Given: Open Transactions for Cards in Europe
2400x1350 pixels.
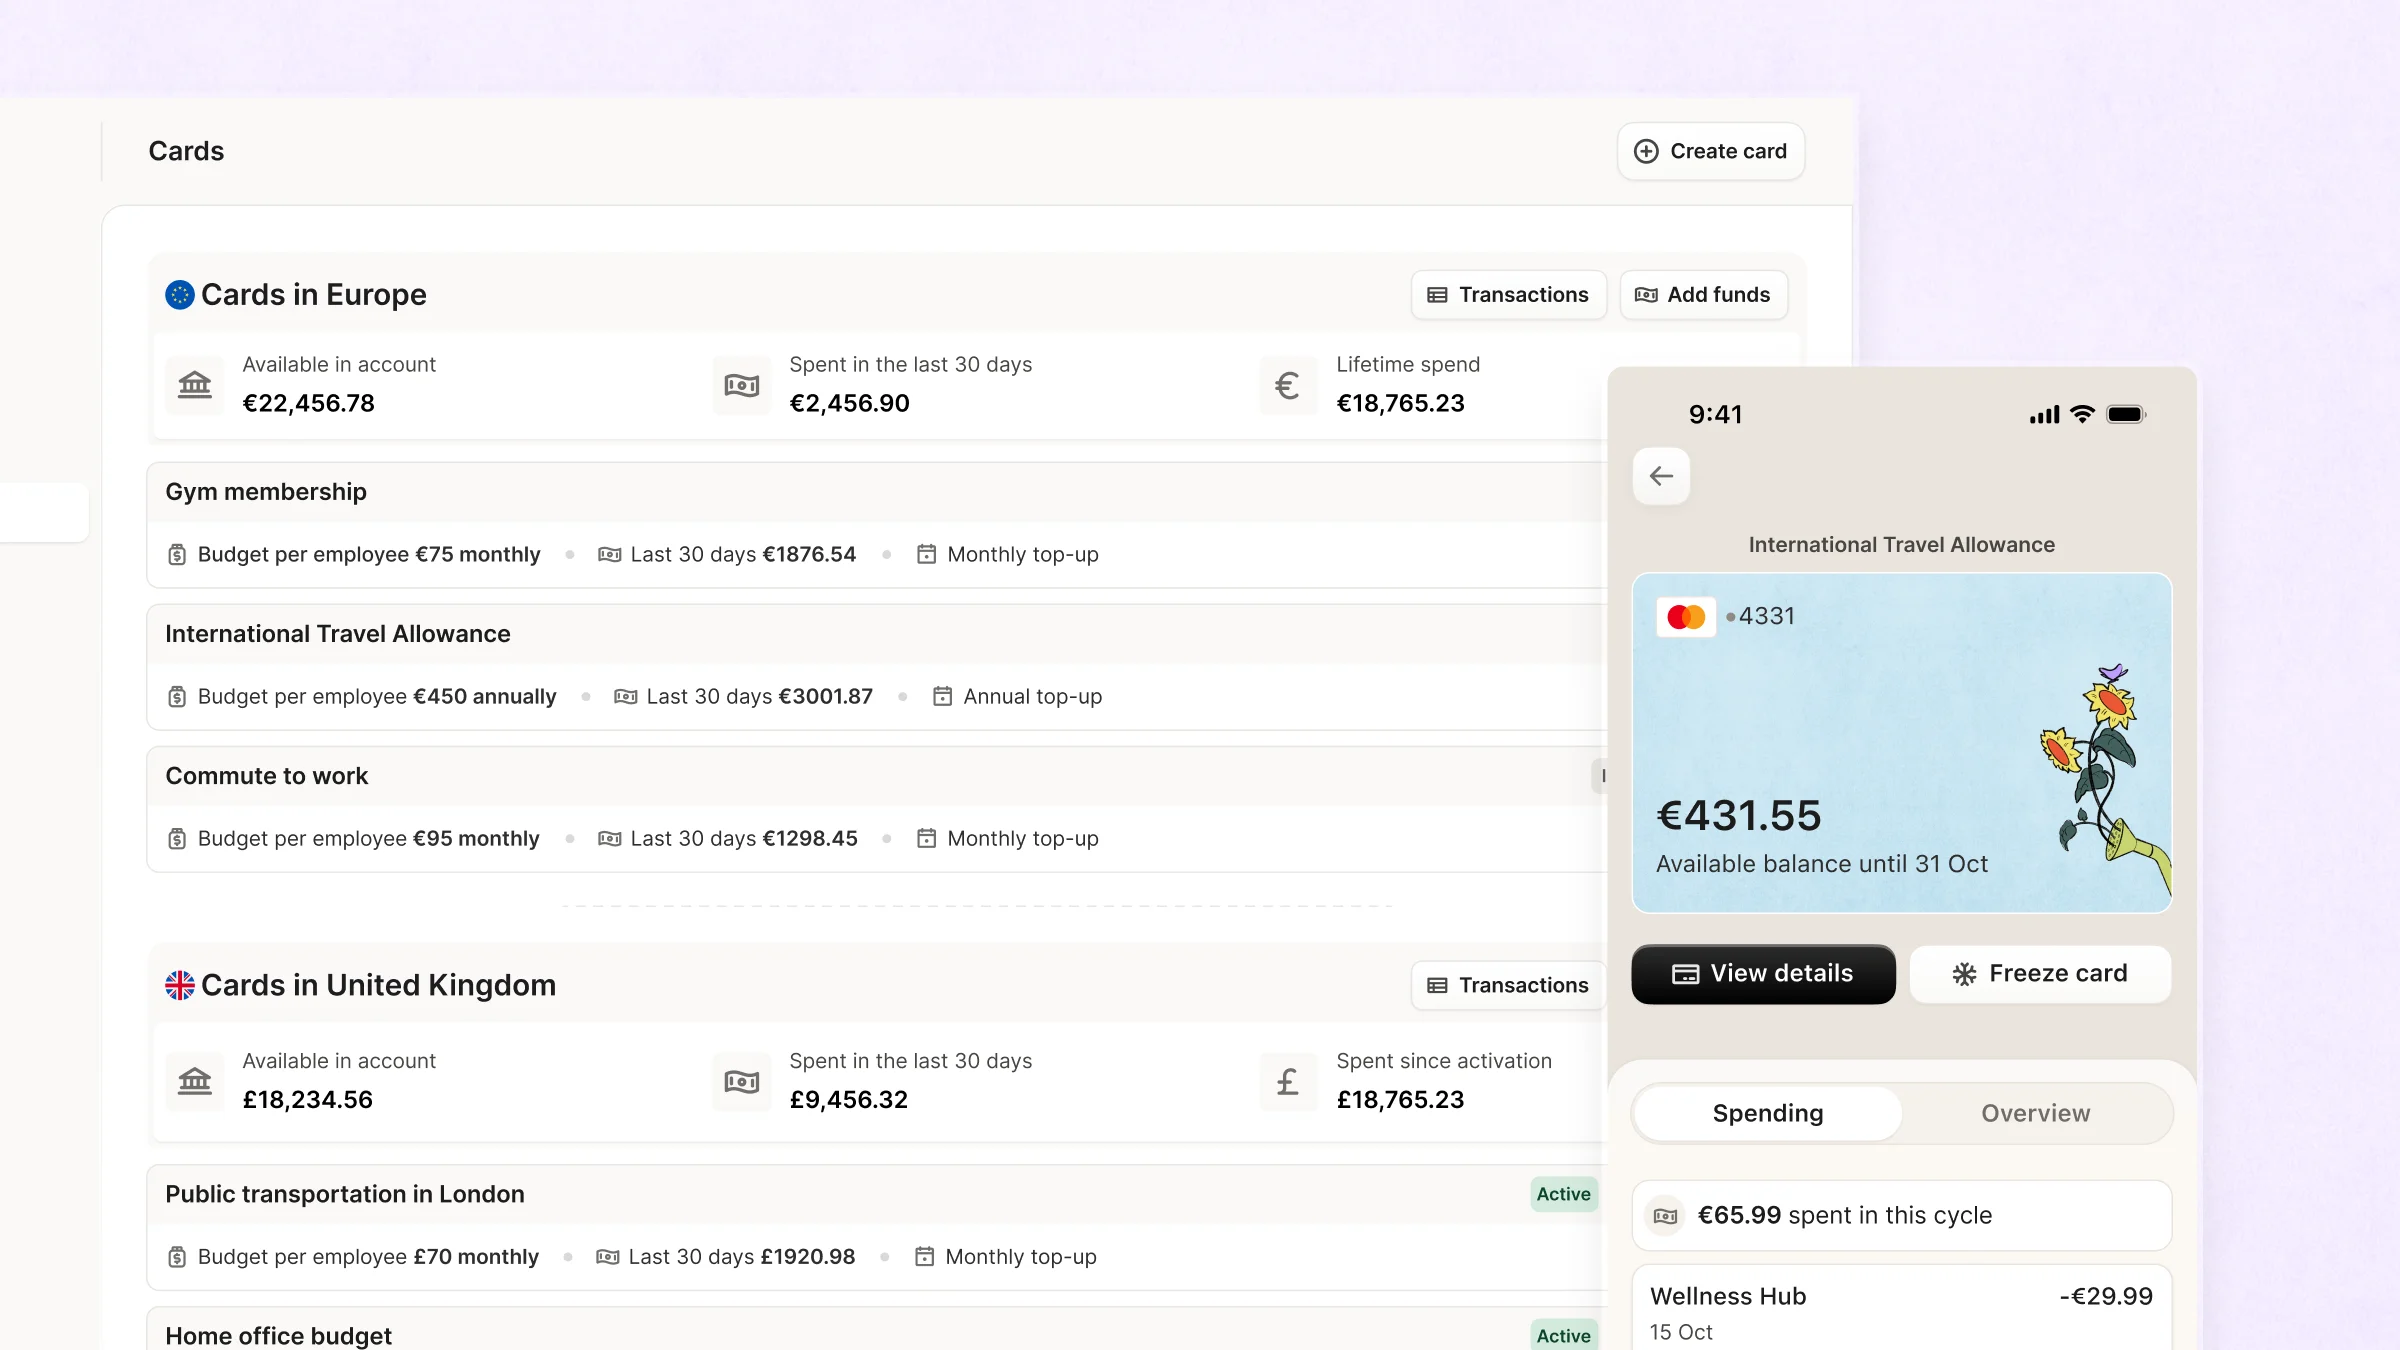Looking at the screenshot, I should 1508,295.
